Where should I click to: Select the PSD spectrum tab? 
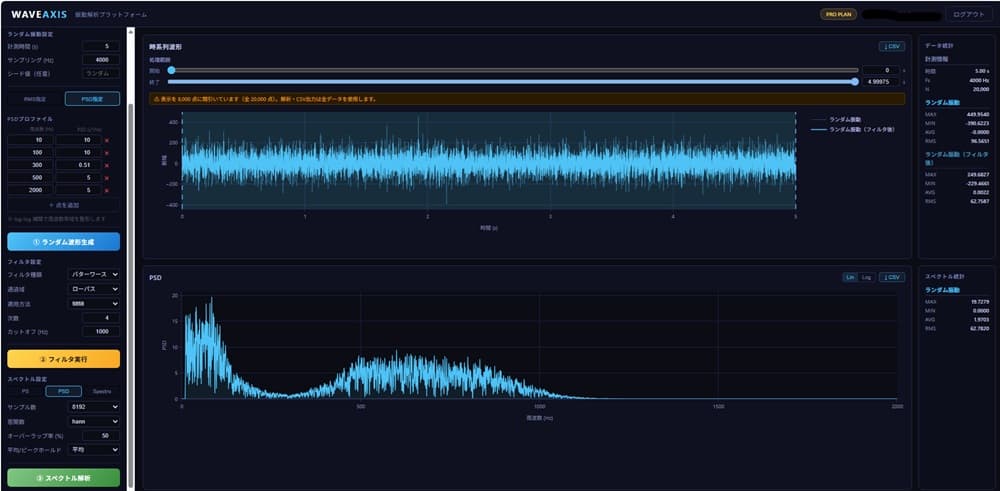click(64, 392)
